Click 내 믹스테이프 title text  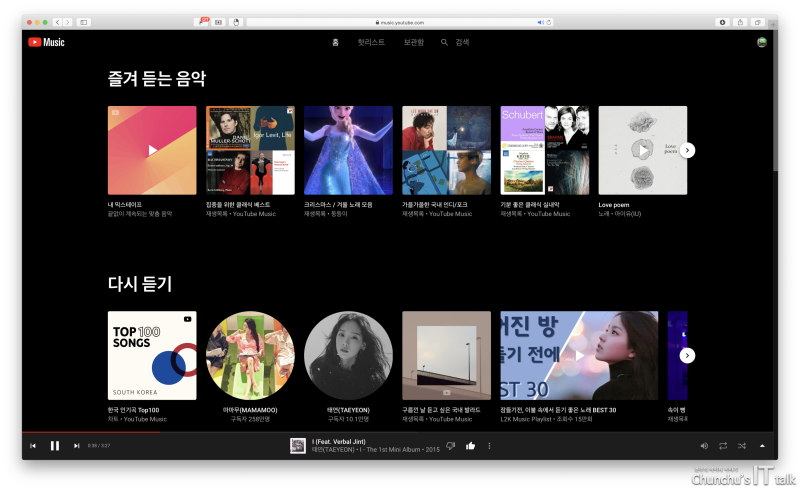(124, 205)
